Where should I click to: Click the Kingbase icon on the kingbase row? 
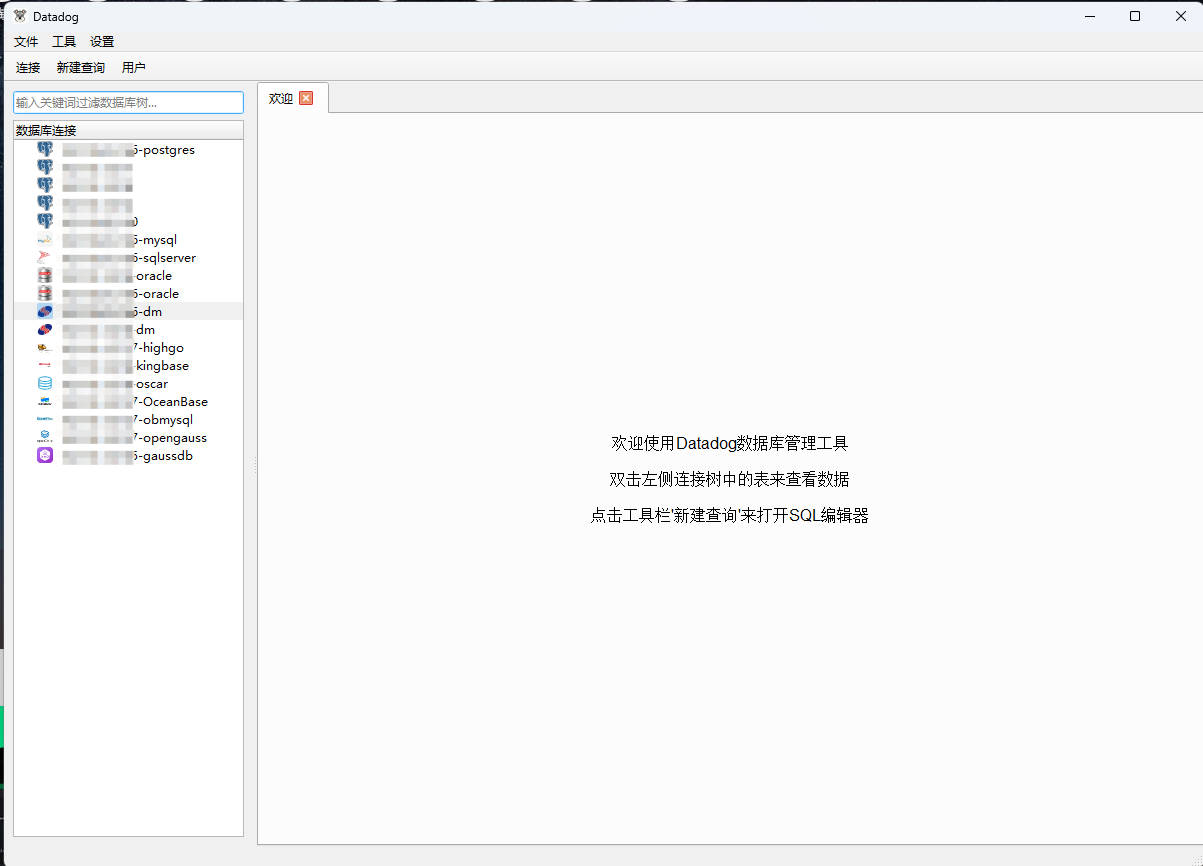click(x=45, y=365)
